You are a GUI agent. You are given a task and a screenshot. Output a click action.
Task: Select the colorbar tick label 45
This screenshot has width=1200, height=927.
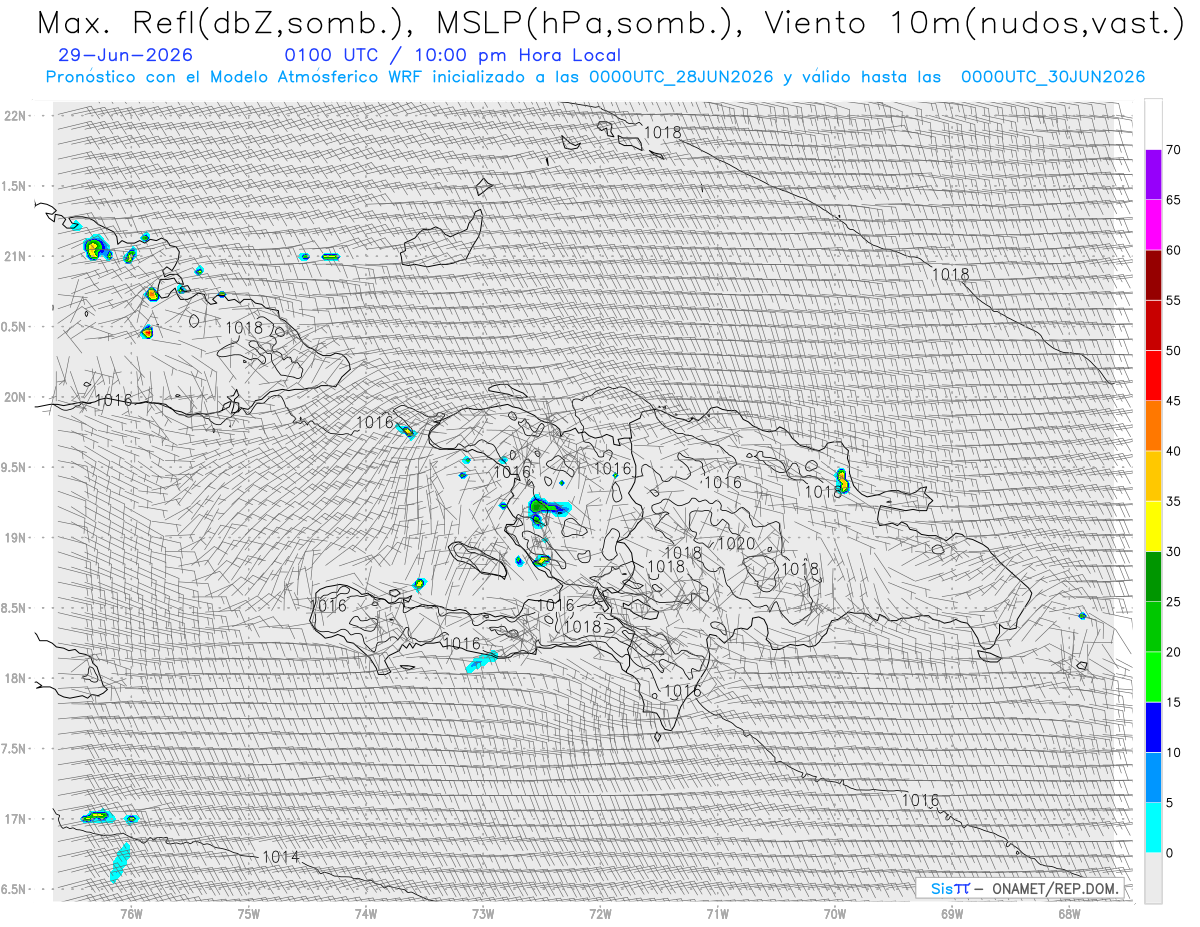pos(1173,401)
